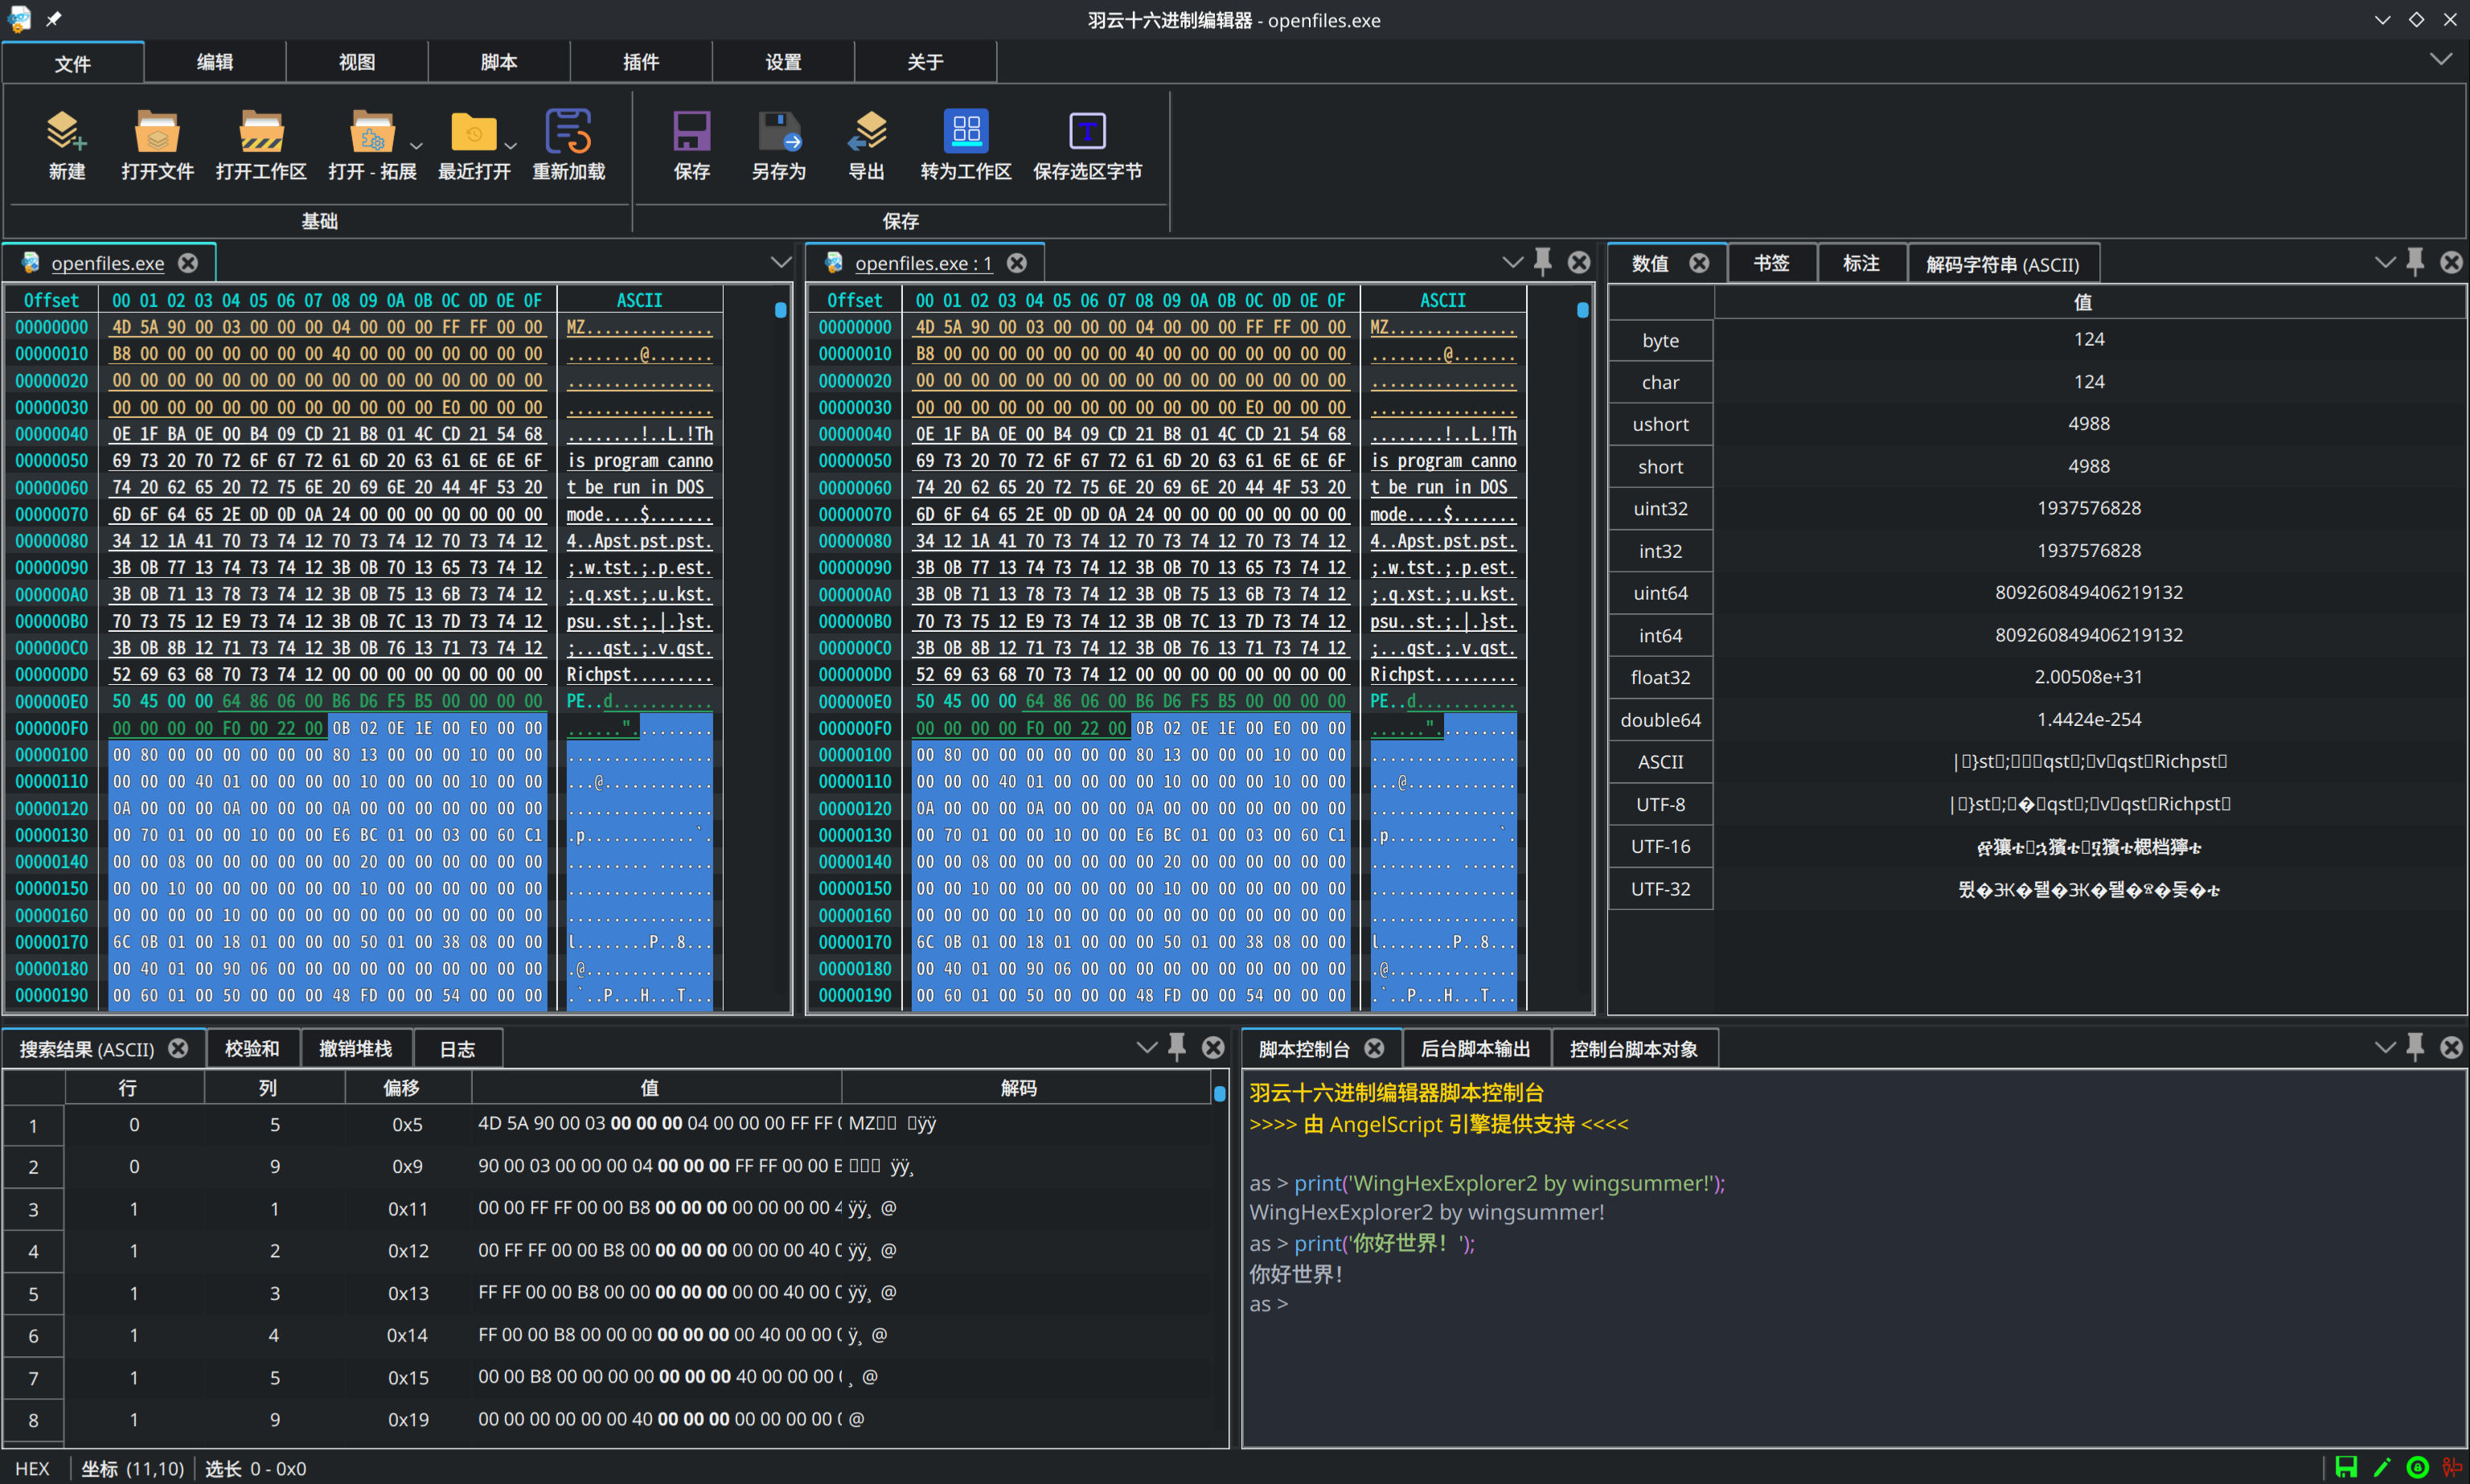
Task: Open the 打开 - 拓展 dropdown arrow
Action: [416, 146]
